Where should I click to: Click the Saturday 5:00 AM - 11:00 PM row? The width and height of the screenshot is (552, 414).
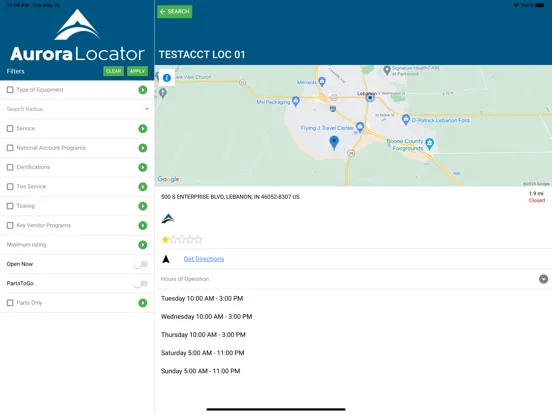click(202, 353)
